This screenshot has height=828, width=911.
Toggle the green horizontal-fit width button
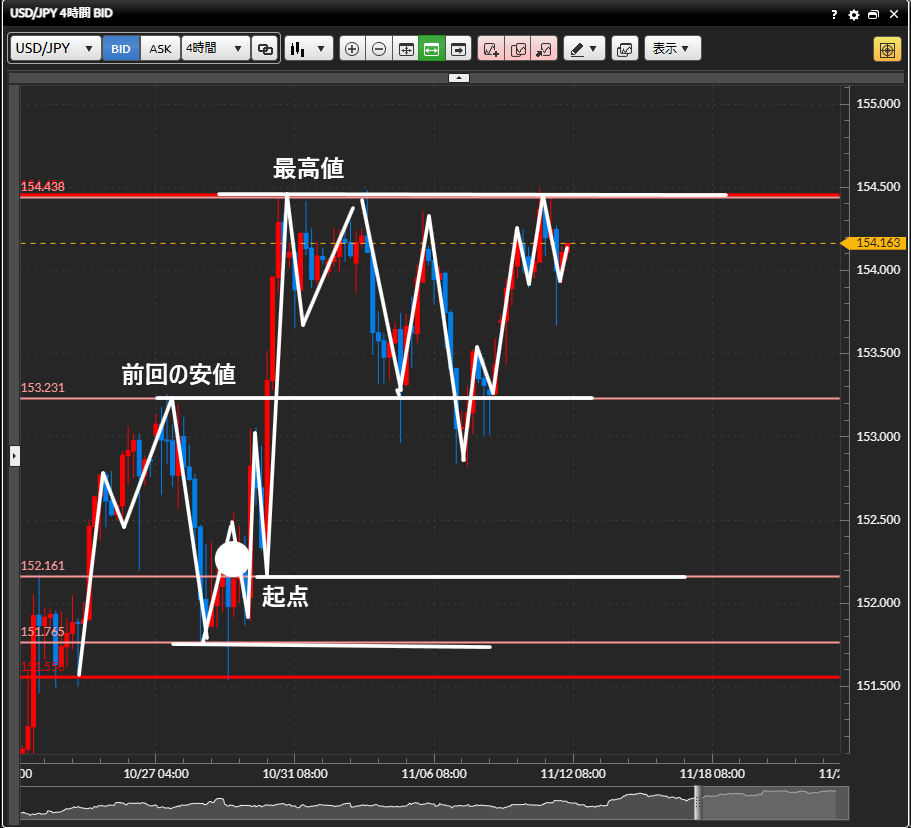431,48
